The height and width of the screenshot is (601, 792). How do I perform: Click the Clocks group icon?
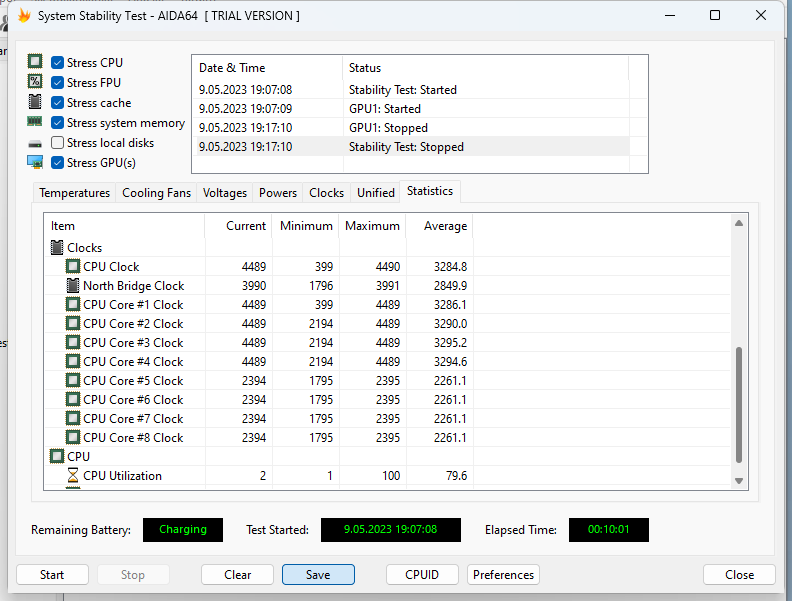point(57,247)
